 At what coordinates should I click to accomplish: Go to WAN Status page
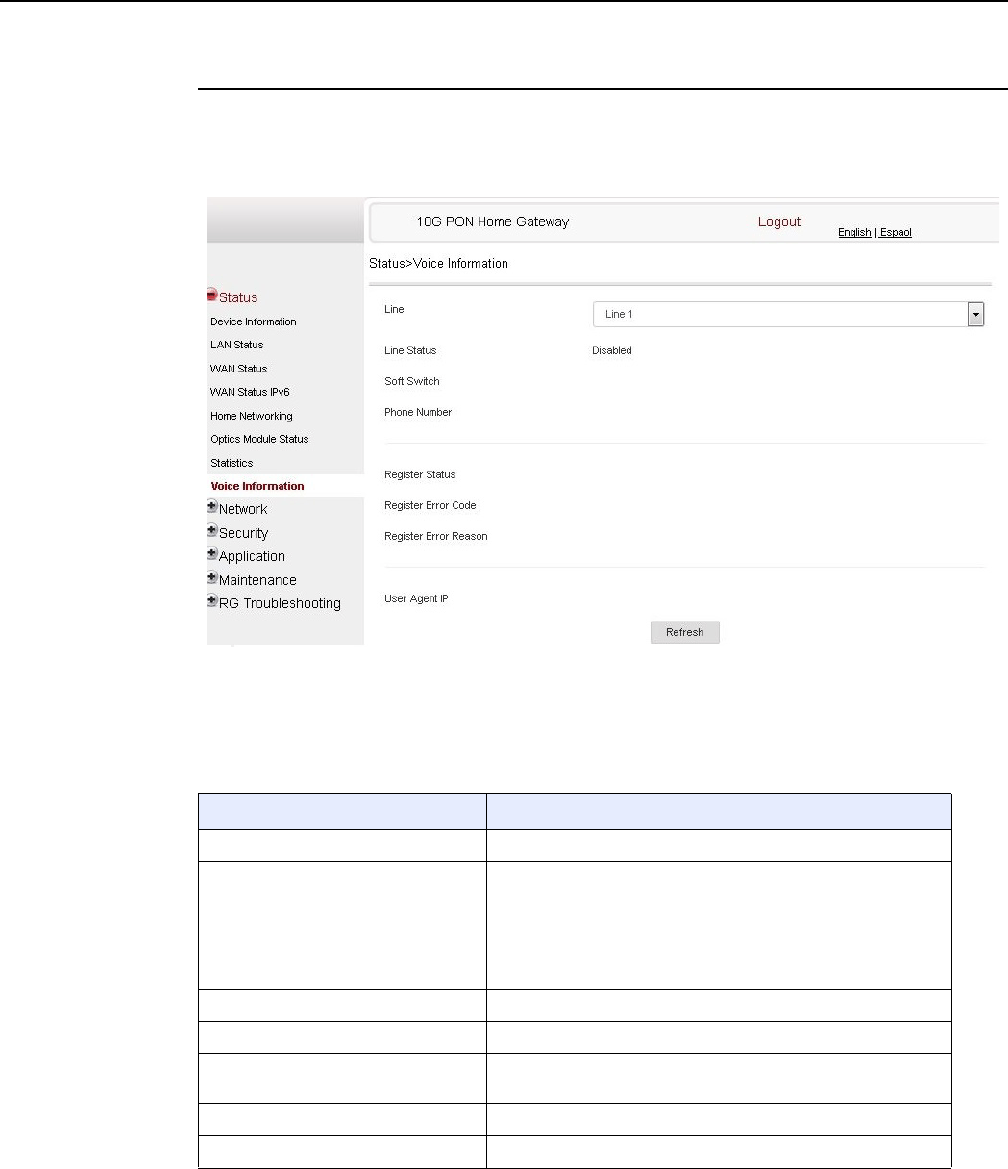238,368
